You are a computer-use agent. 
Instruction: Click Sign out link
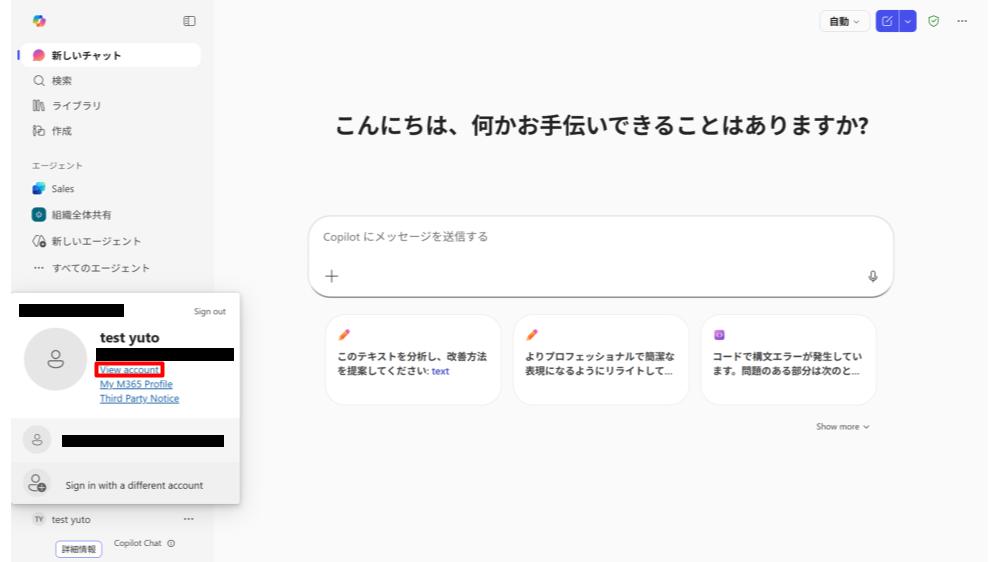(210, 312)
